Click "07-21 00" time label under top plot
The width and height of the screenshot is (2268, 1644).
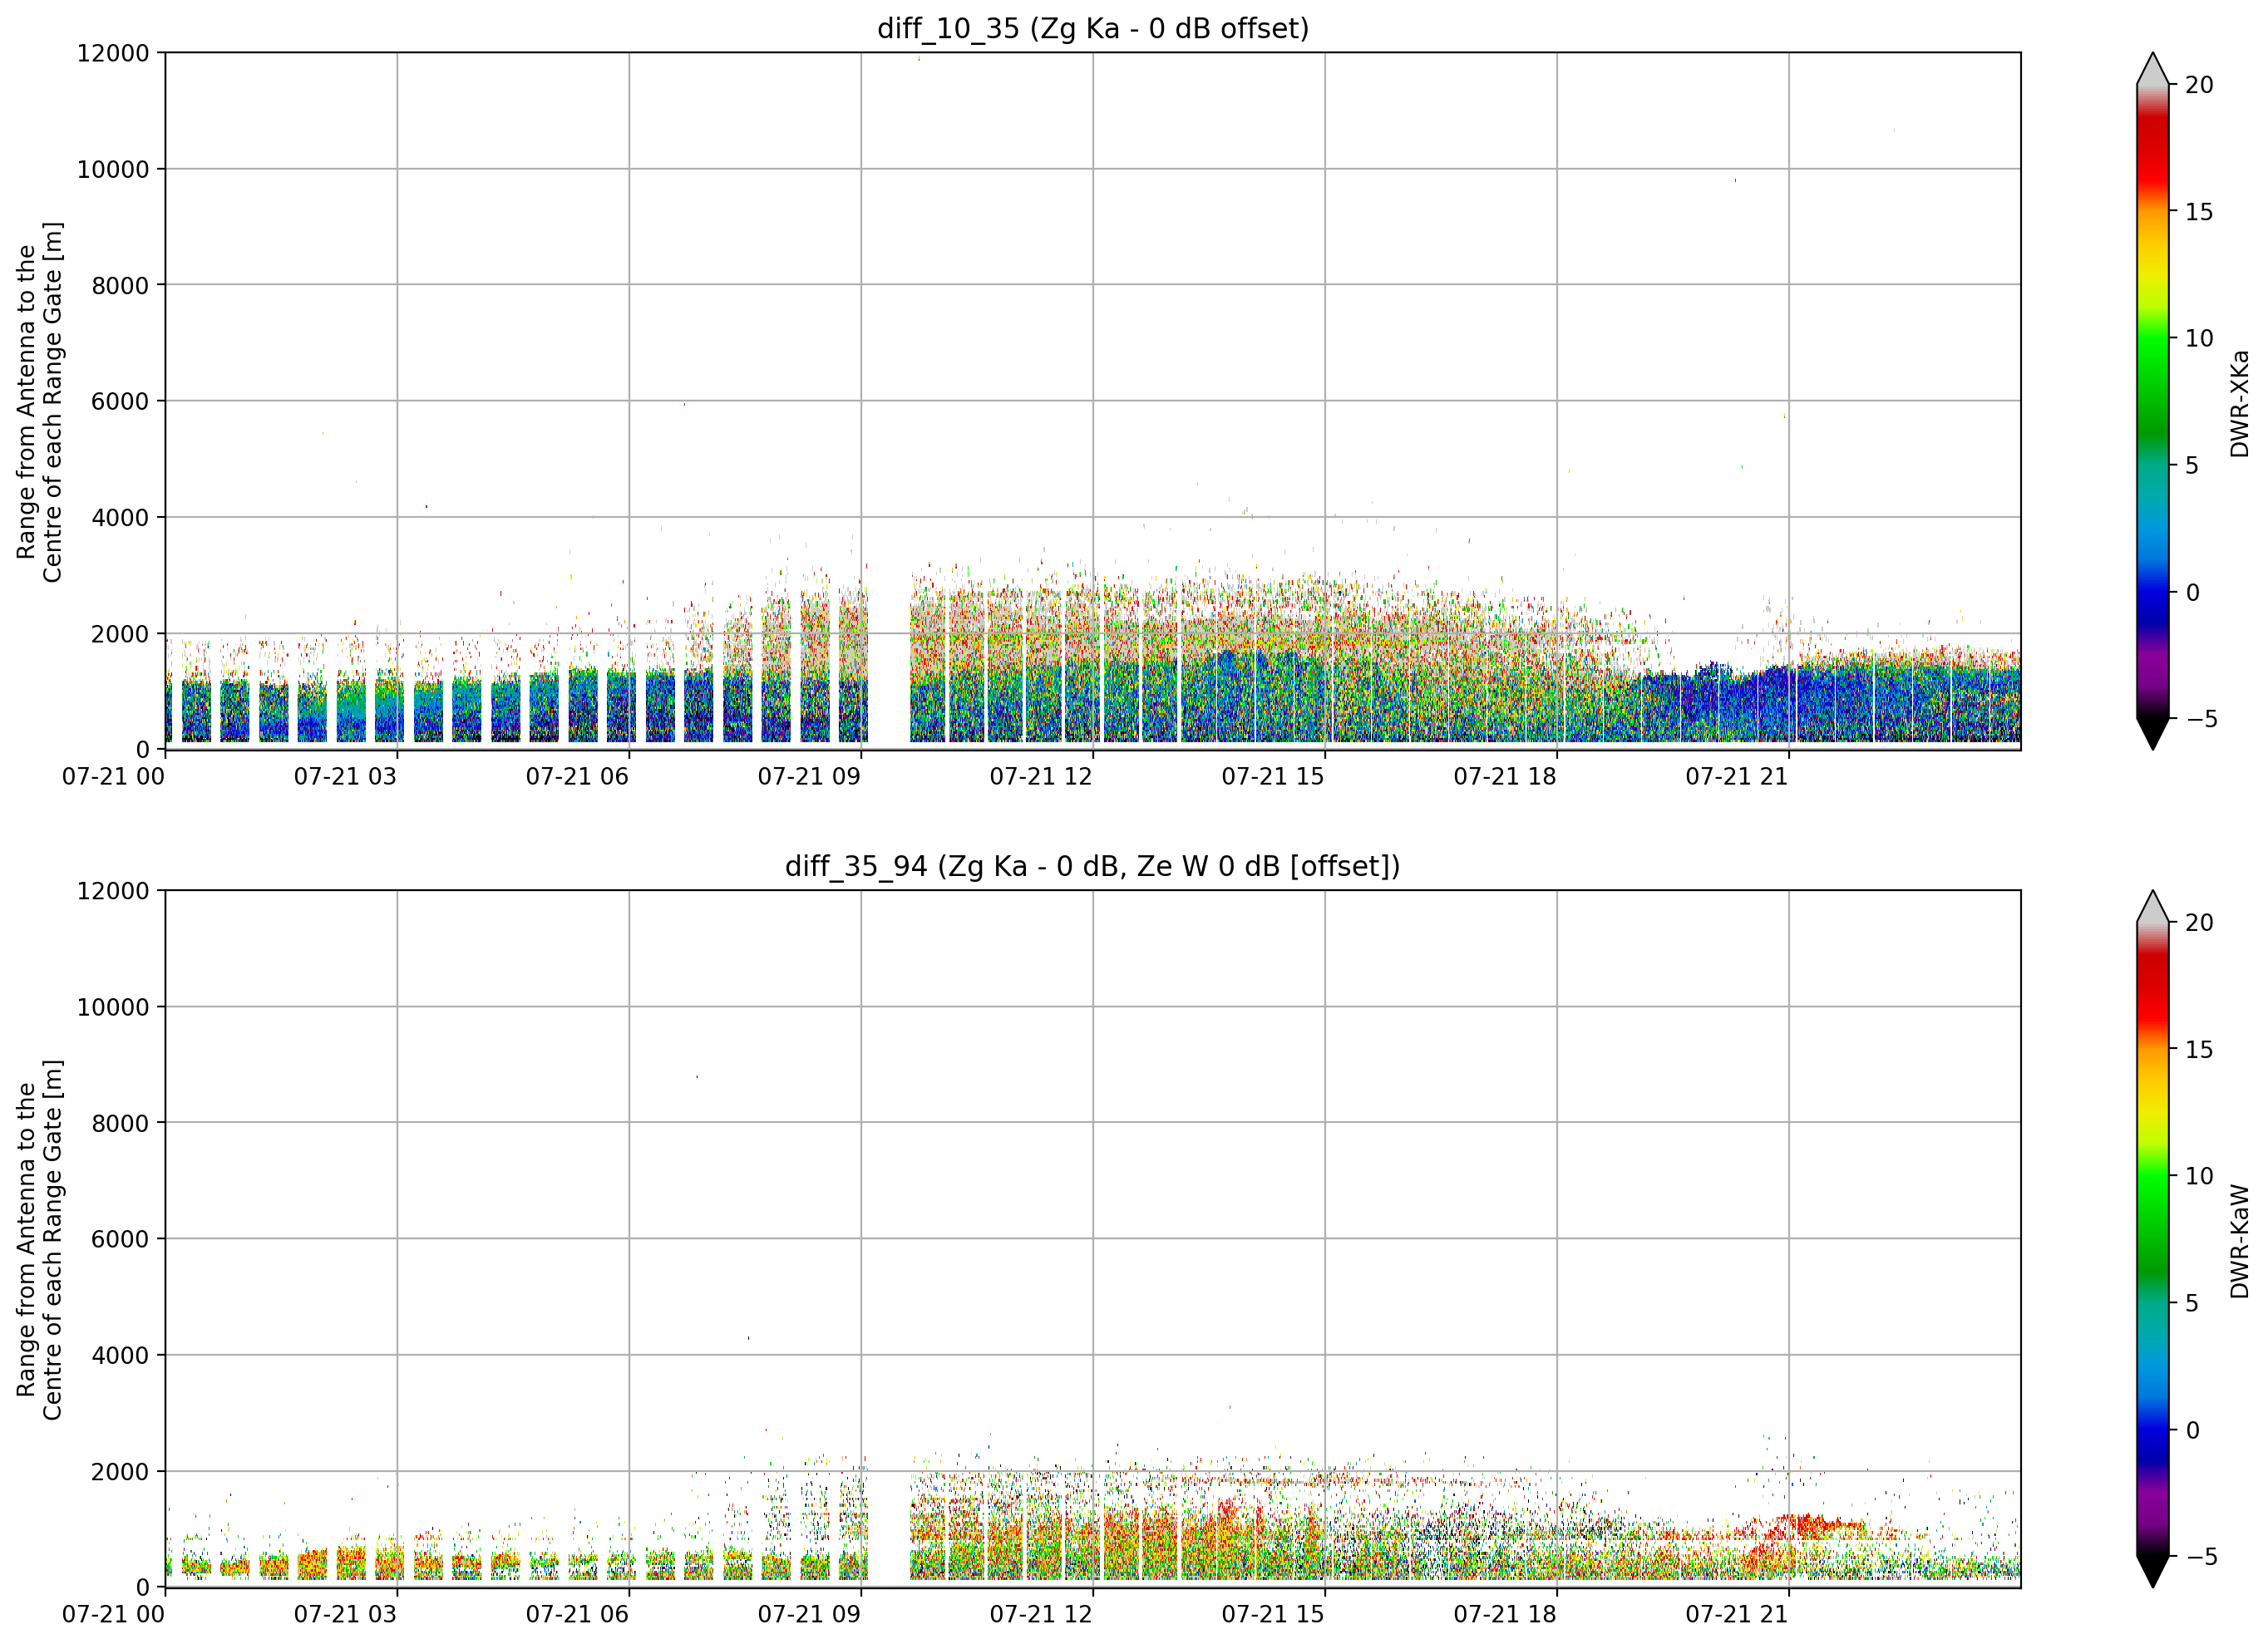click(113, 777)
